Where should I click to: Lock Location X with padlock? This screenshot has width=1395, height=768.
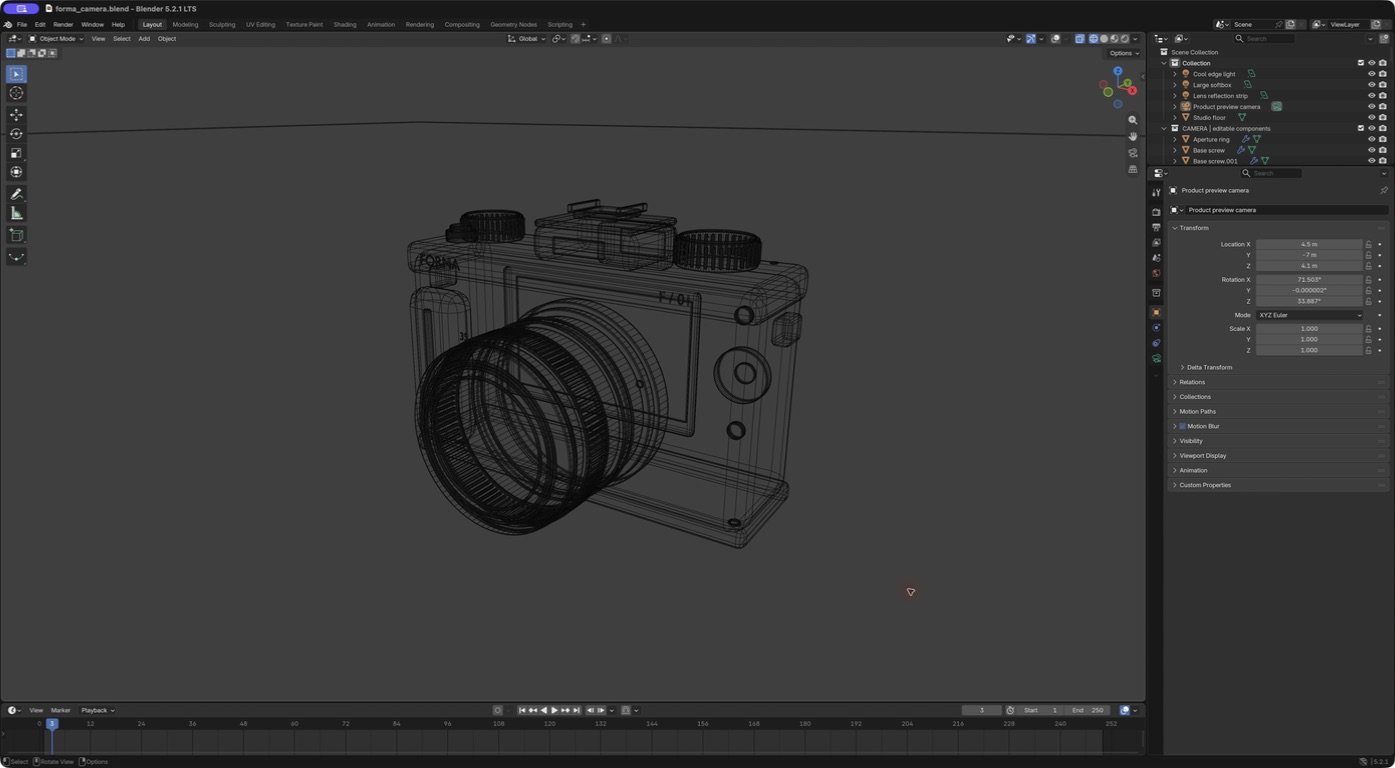coord(1368,244)
